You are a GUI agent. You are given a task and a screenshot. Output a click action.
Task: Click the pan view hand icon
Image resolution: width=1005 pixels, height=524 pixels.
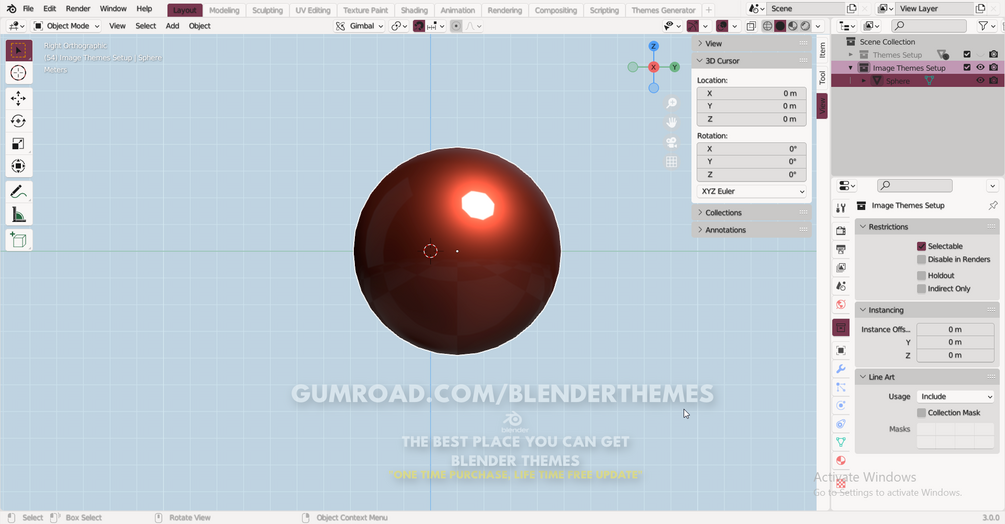tap(671, 122)
